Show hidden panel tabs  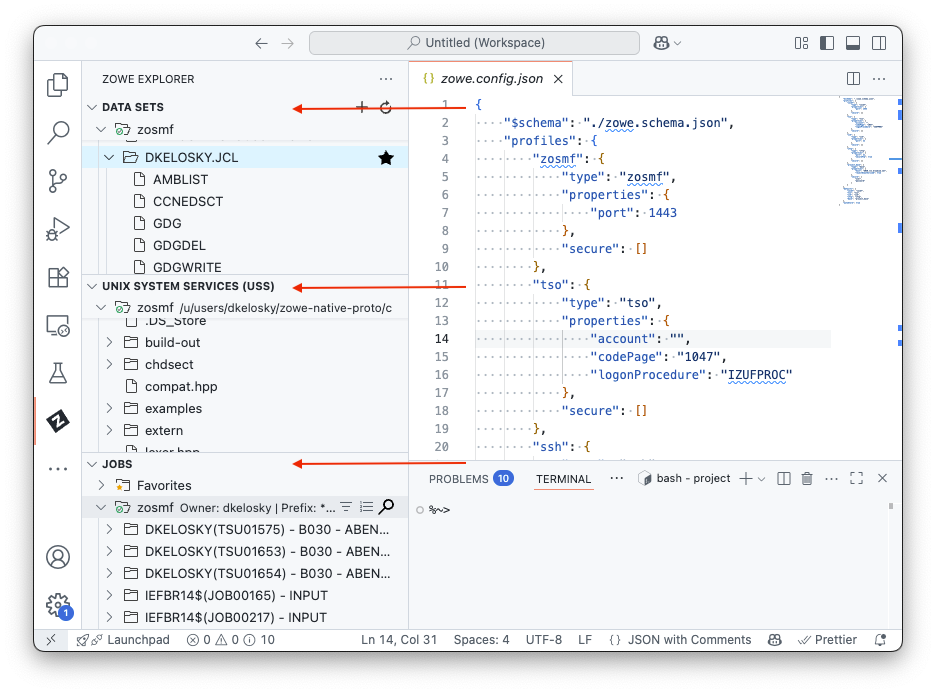pos(617,478)
